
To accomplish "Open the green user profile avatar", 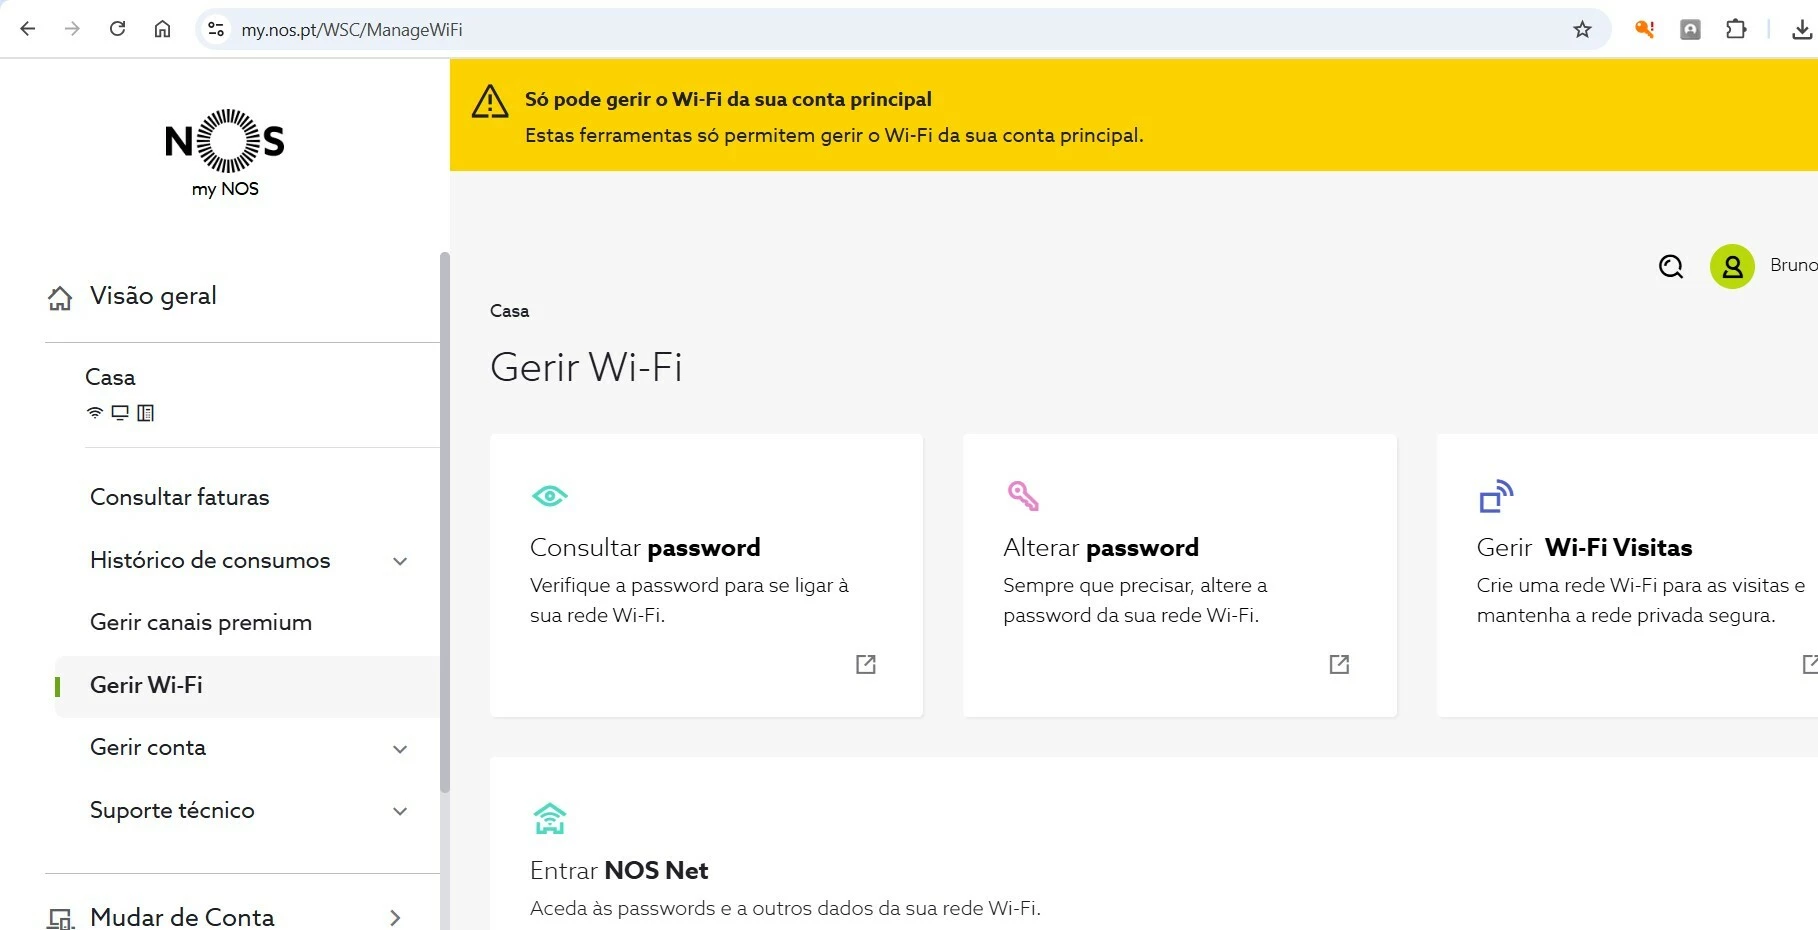I will click(1732, 266).
